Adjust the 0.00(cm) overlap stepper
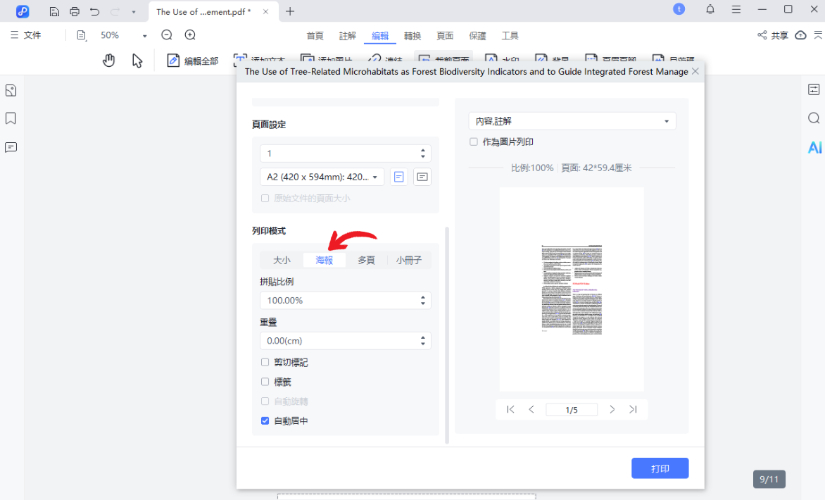This screenshot has width=825, height=500. click(423, 341)
